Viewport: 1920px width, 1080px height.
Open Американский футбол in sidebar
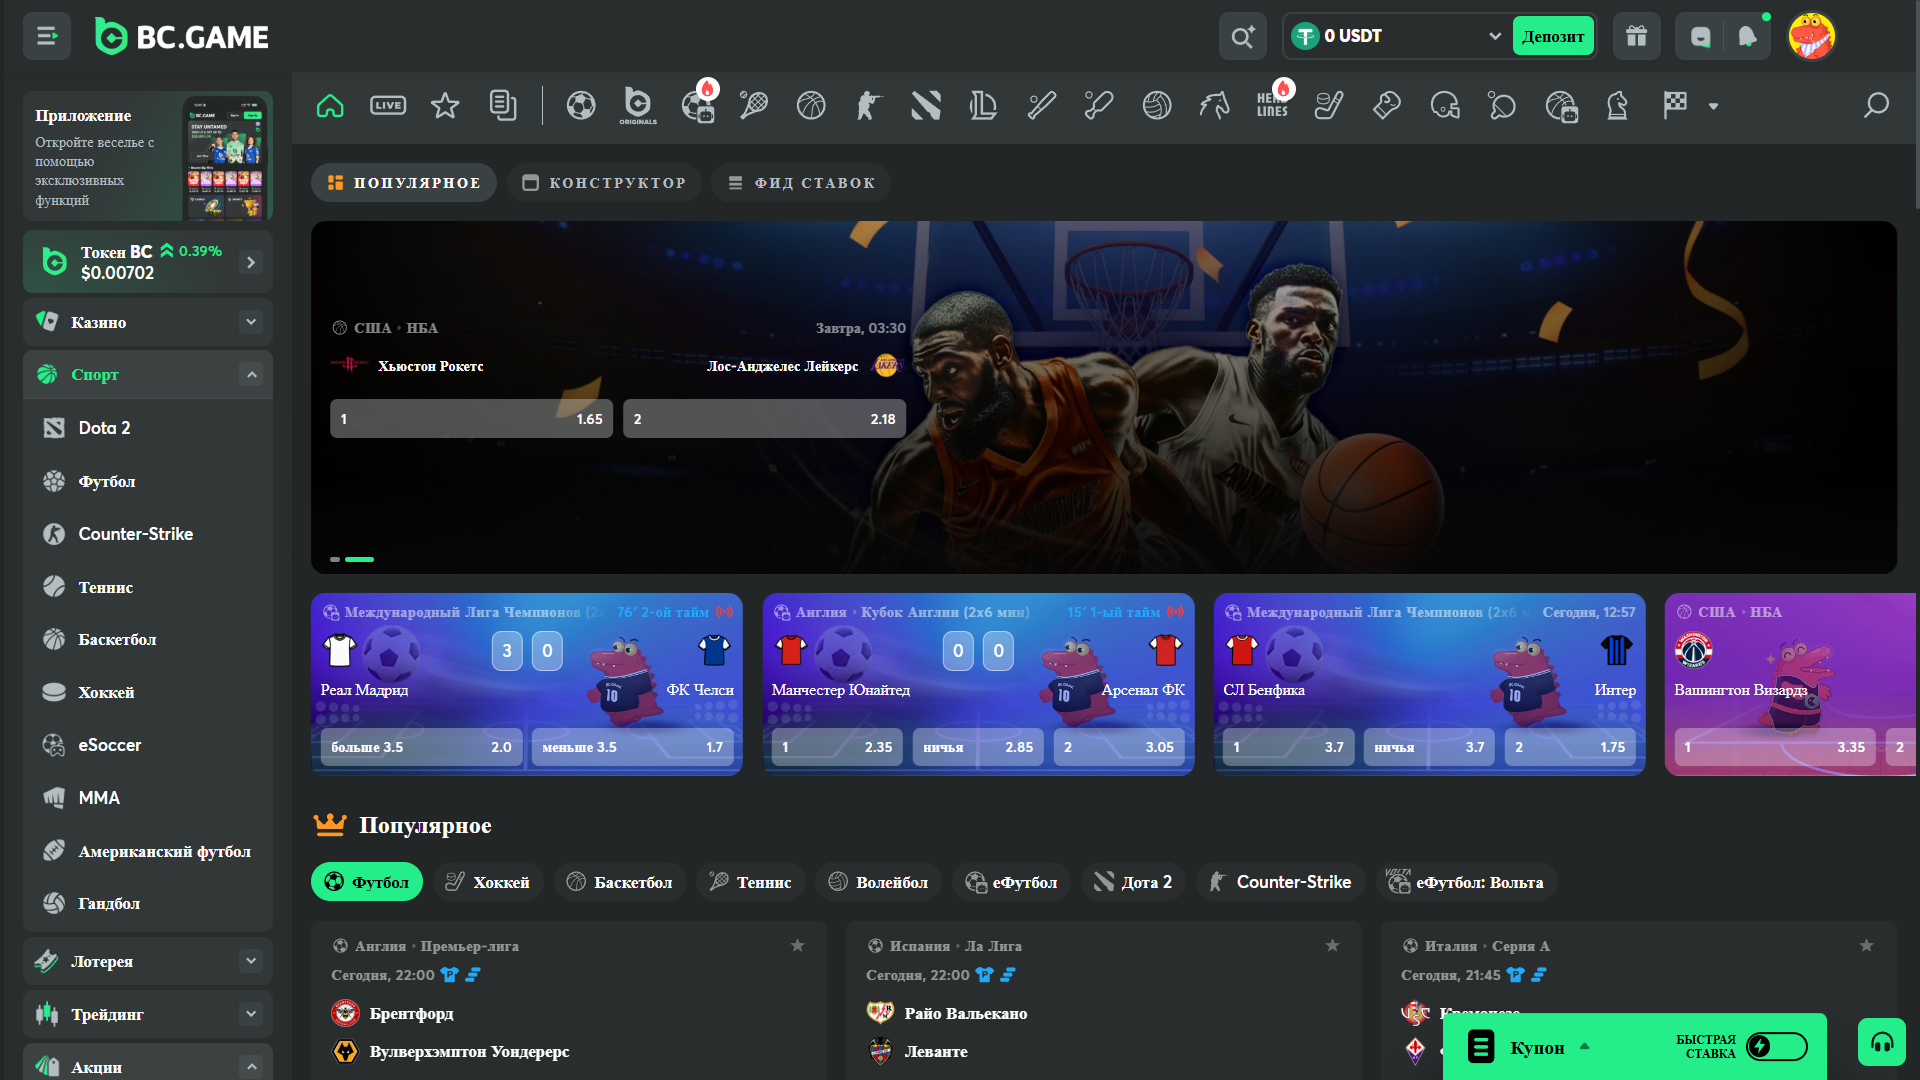click(x=148, y=851)
